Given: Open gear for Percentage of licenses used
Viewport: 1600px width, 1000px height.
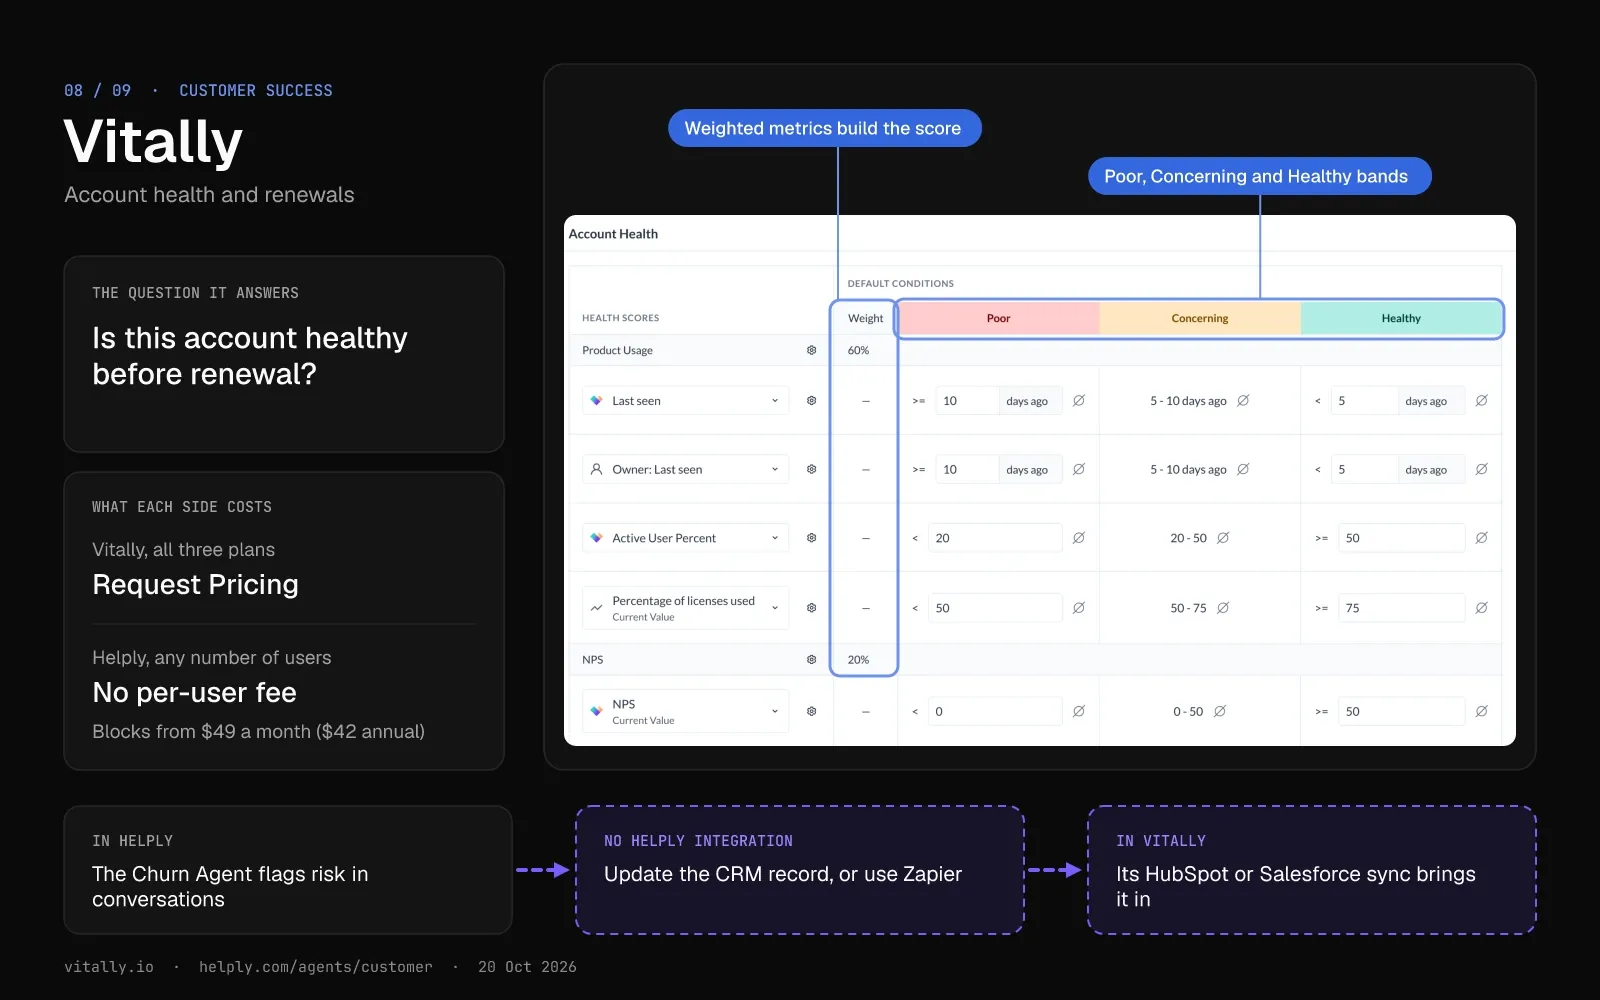Looking at the screenshot, I should coord(811,608).
